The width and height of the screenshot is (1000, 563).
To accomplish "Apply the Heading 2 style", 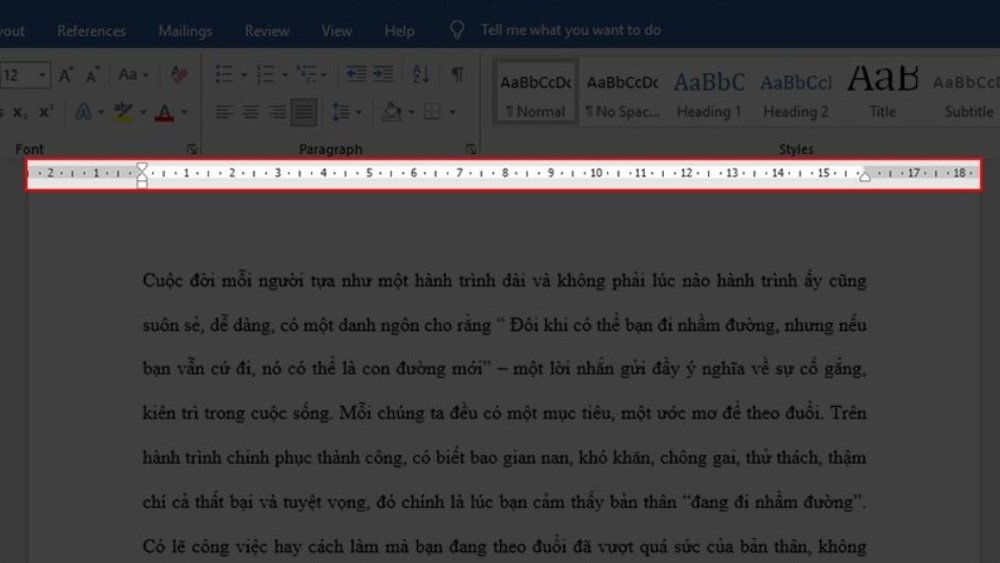I will pyautogui.click(x=796, y=94).
